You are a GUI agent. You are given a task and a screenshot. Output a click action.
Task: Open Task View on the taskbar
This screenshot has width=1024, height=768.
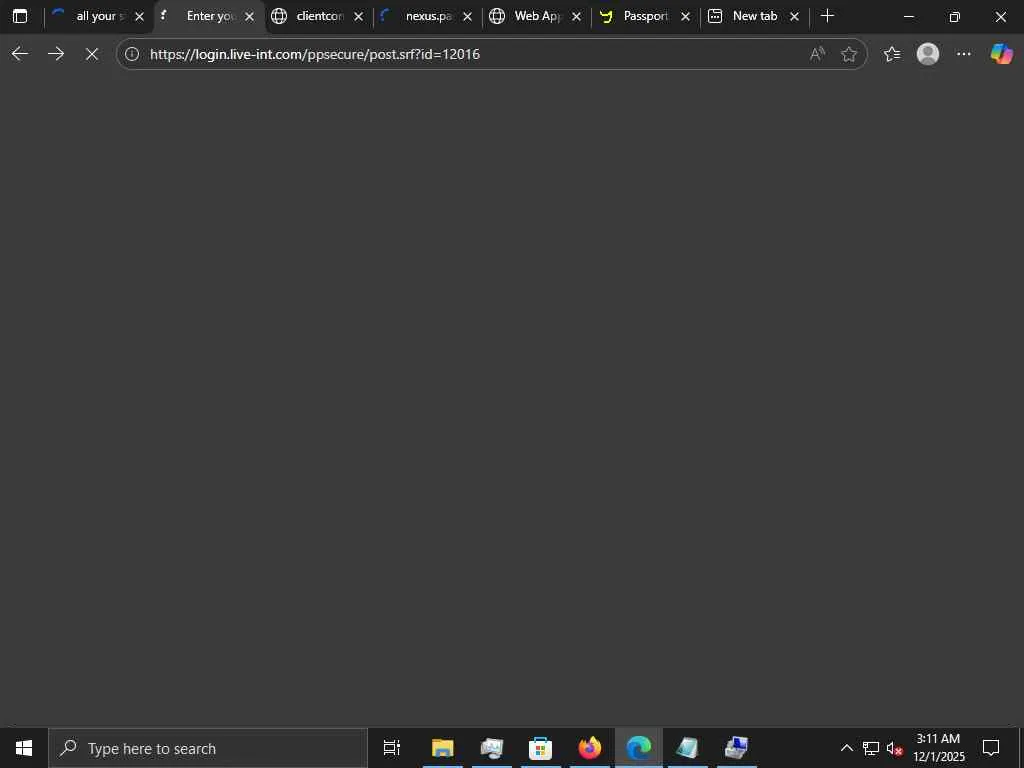point(391,748)
